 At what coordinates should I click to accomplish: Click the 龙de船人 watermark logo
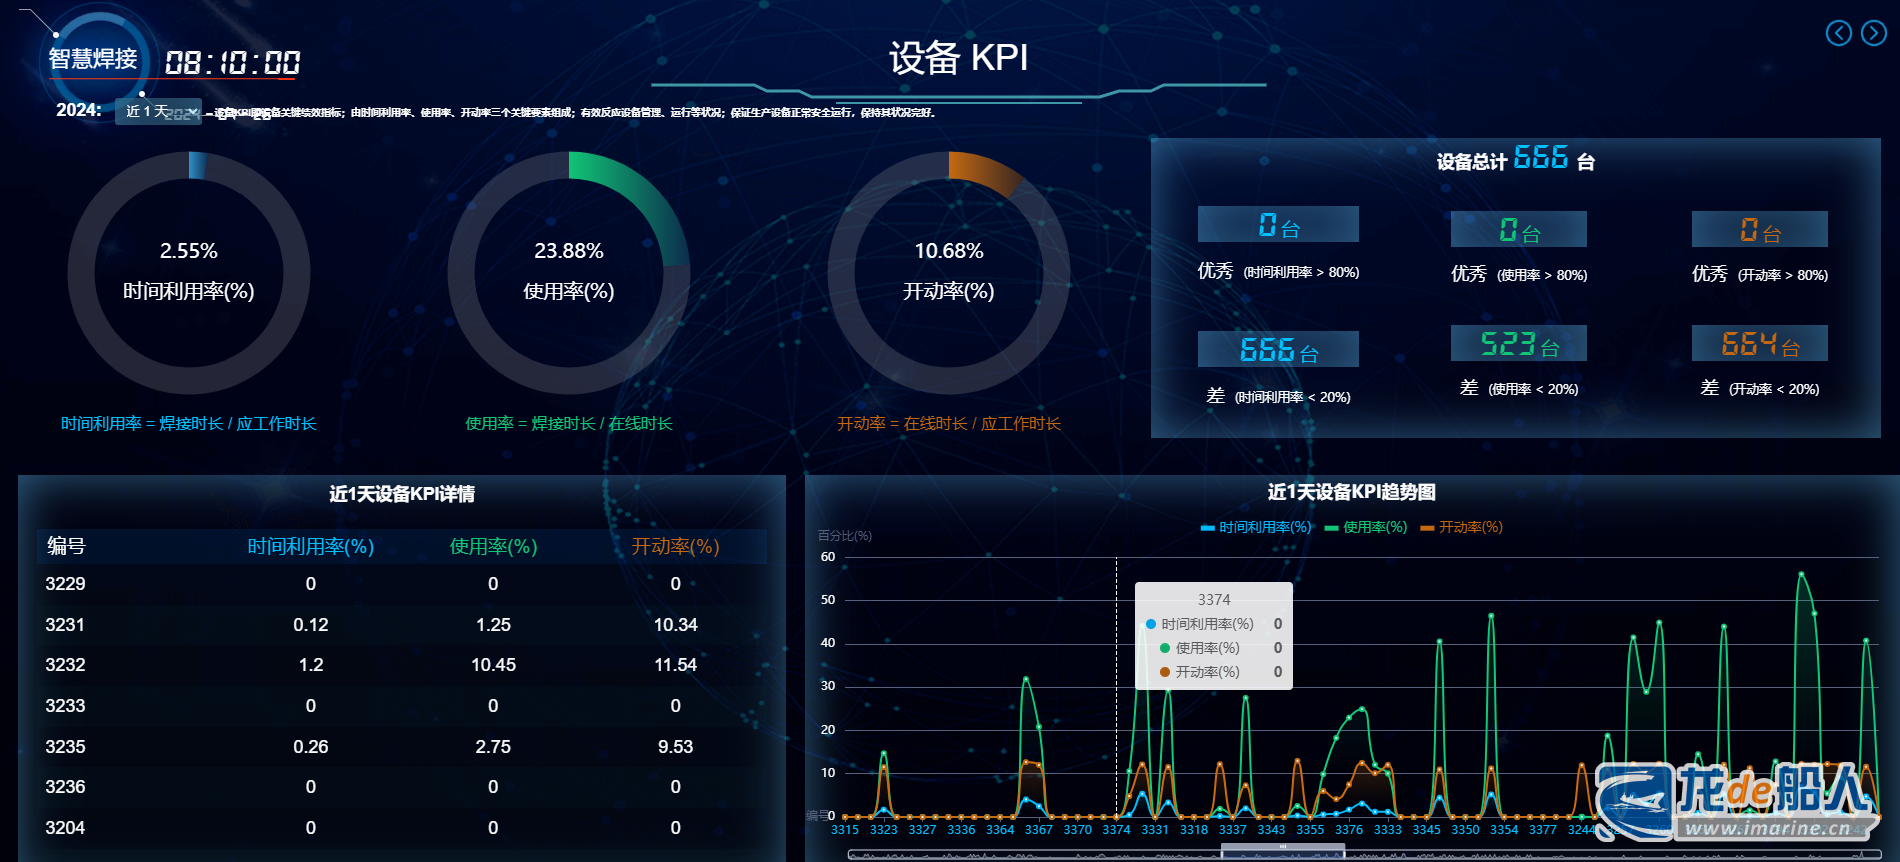tap(1735, 800)
